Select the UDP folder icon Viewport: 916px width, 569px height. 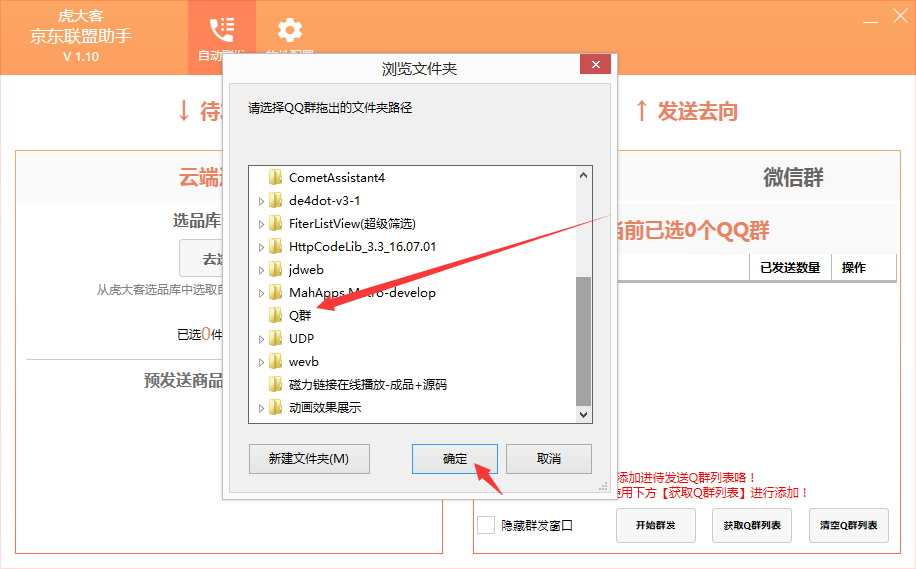pos(276,339)
